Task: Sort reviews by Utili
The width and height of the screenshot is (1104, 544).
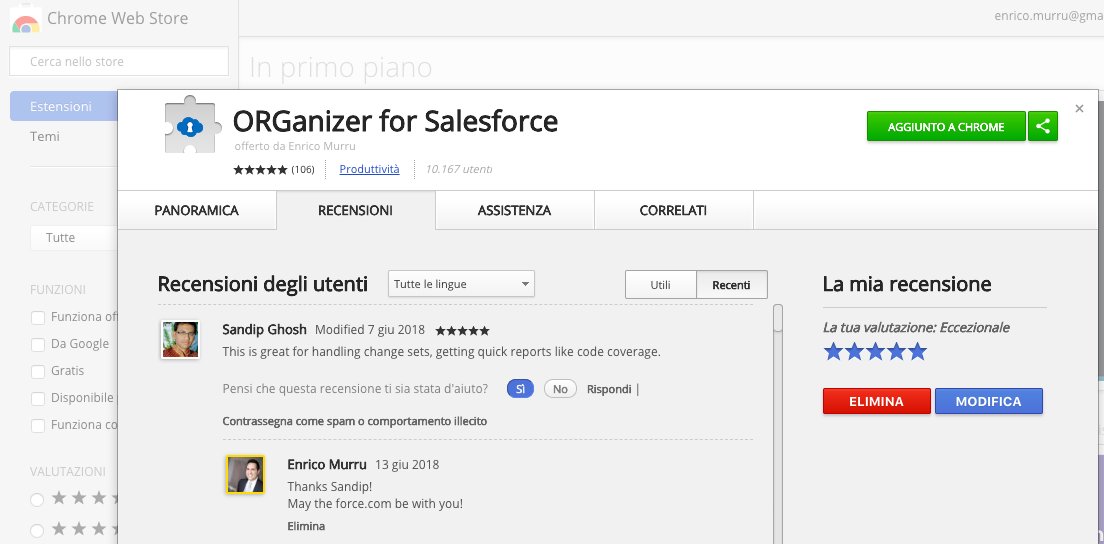Action: tap(660, 285)
